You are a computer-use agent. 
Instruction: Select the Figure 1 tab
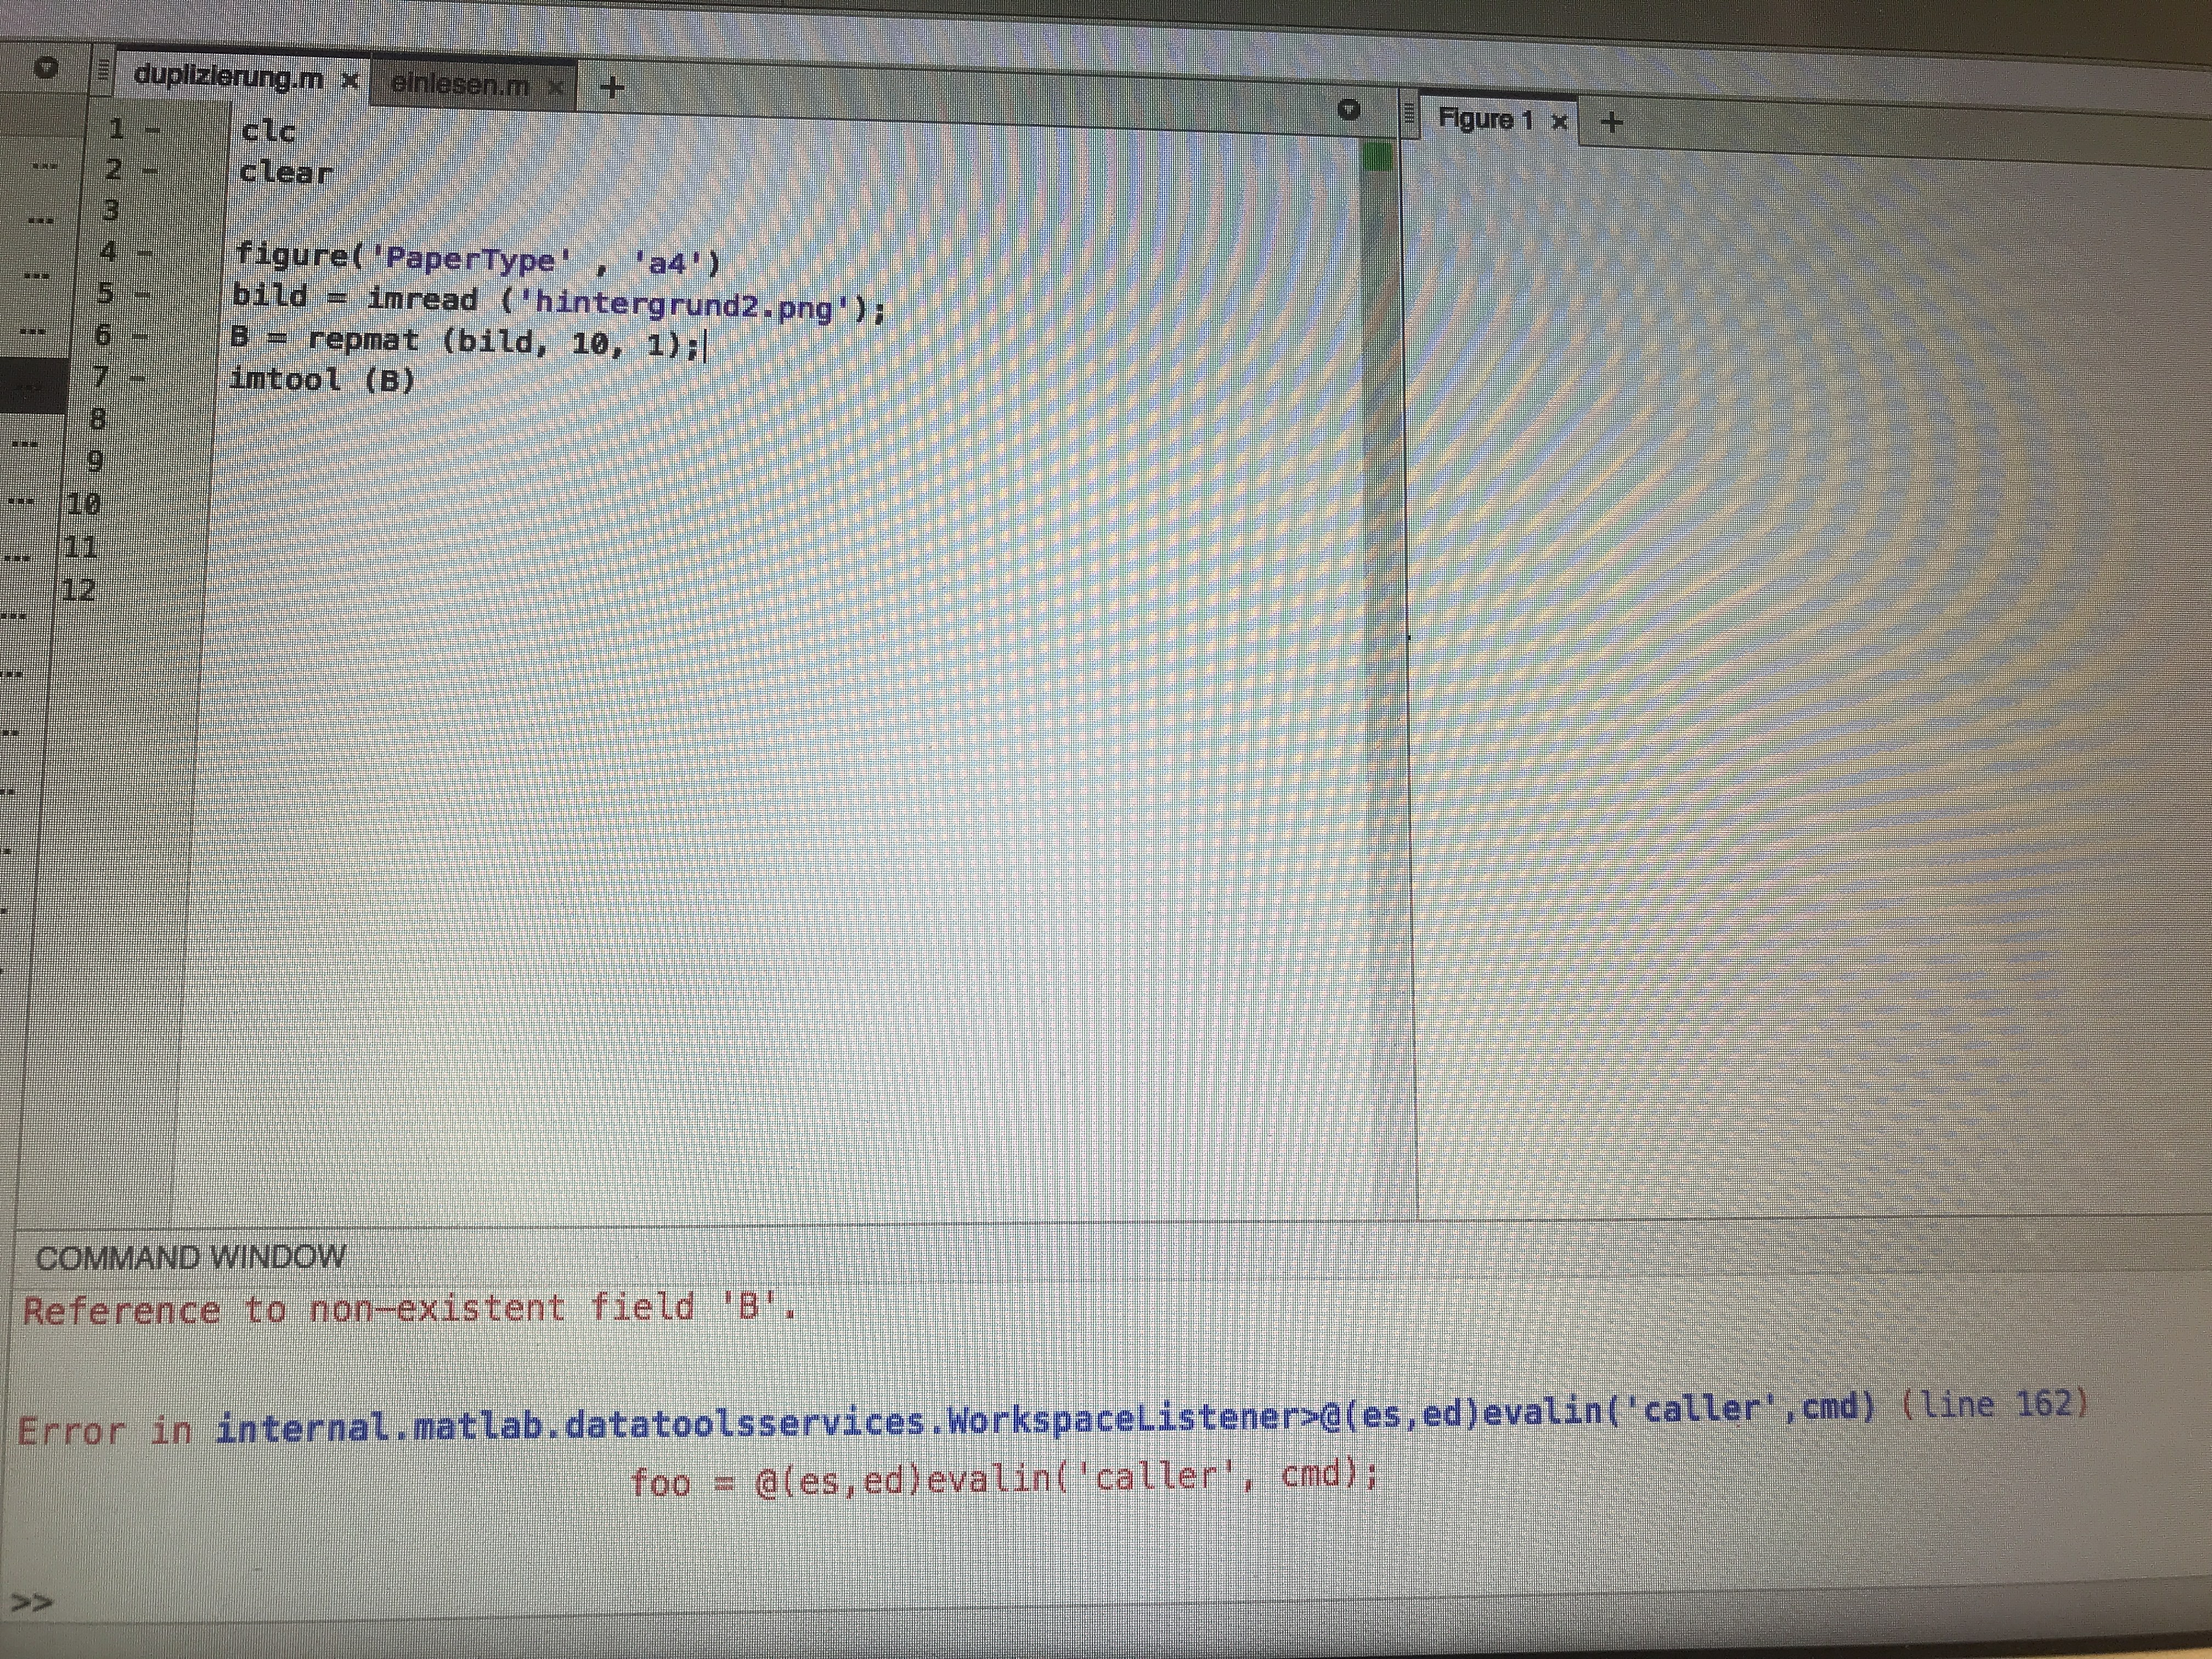[x=1484, y=119]
